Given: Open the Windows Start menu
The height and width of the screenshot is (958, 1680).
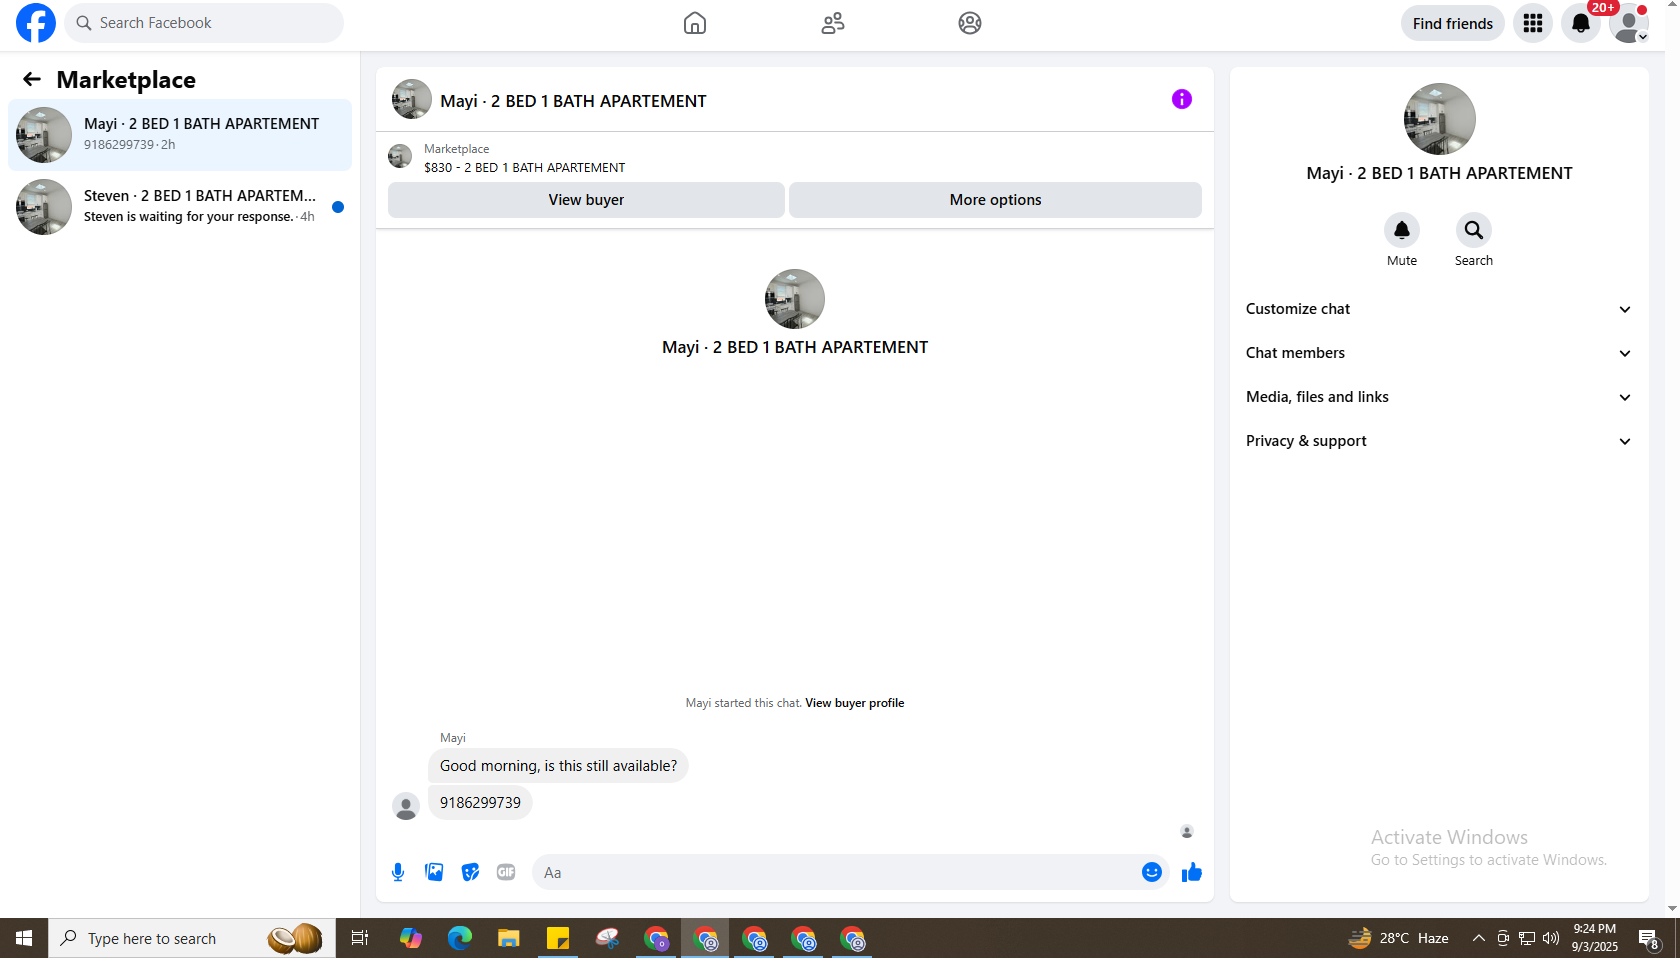Looking at the screenshot, I should tap(24, 938).
